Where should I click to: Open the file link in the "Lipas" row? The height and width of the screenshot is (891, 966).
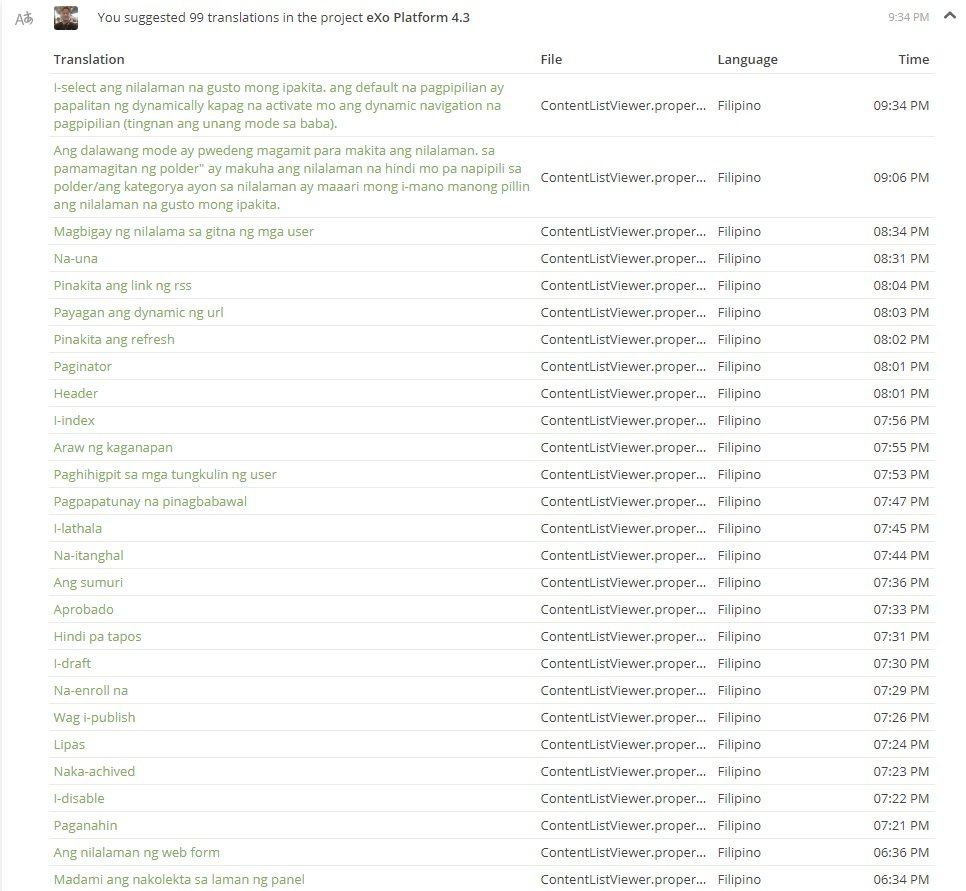click(622, 744)
